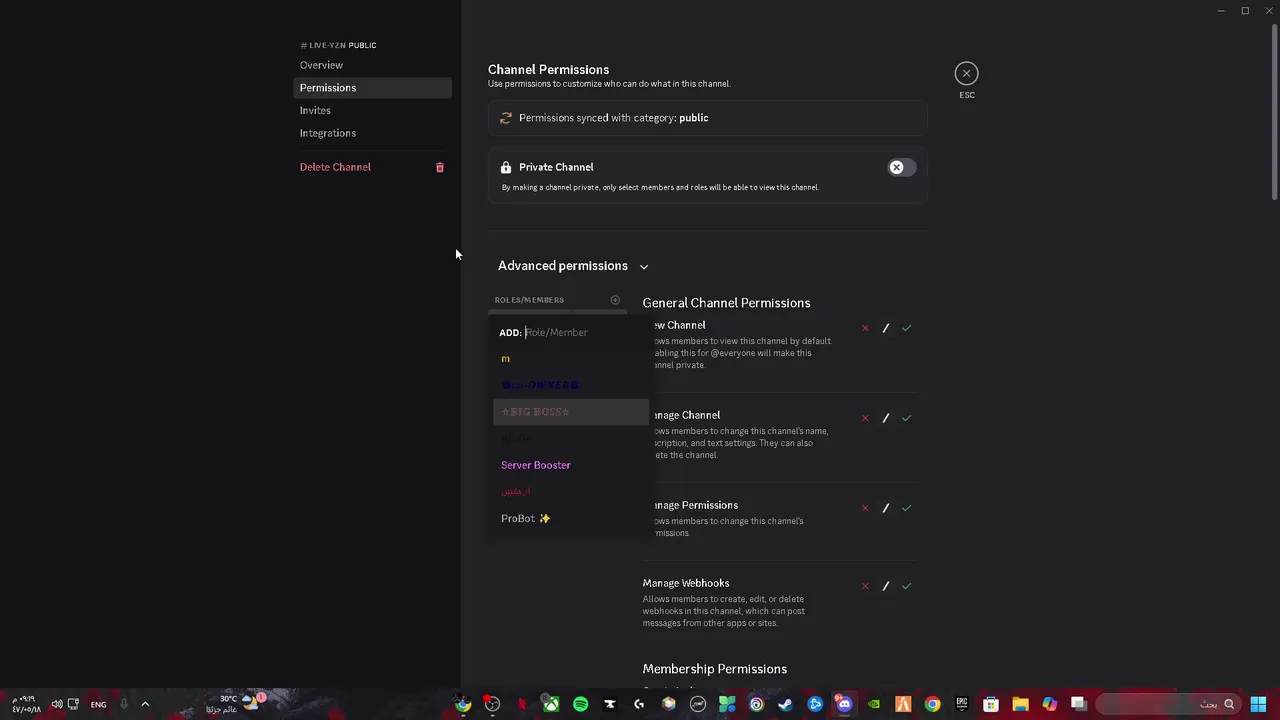Image resolution: width=1280 pixels, height=720 pixels.
Task: Select the red Arabic-named role
Action: point(570,492)
